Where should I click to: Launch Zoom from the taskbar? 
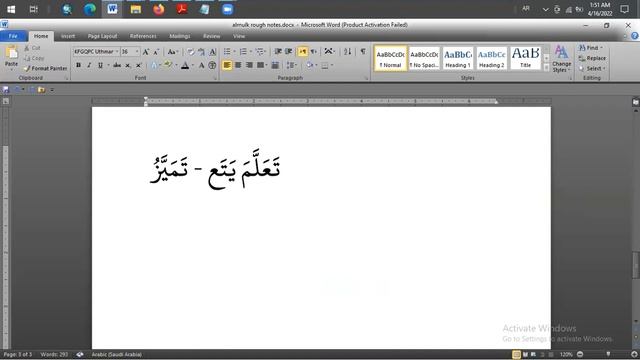point(227,9)
